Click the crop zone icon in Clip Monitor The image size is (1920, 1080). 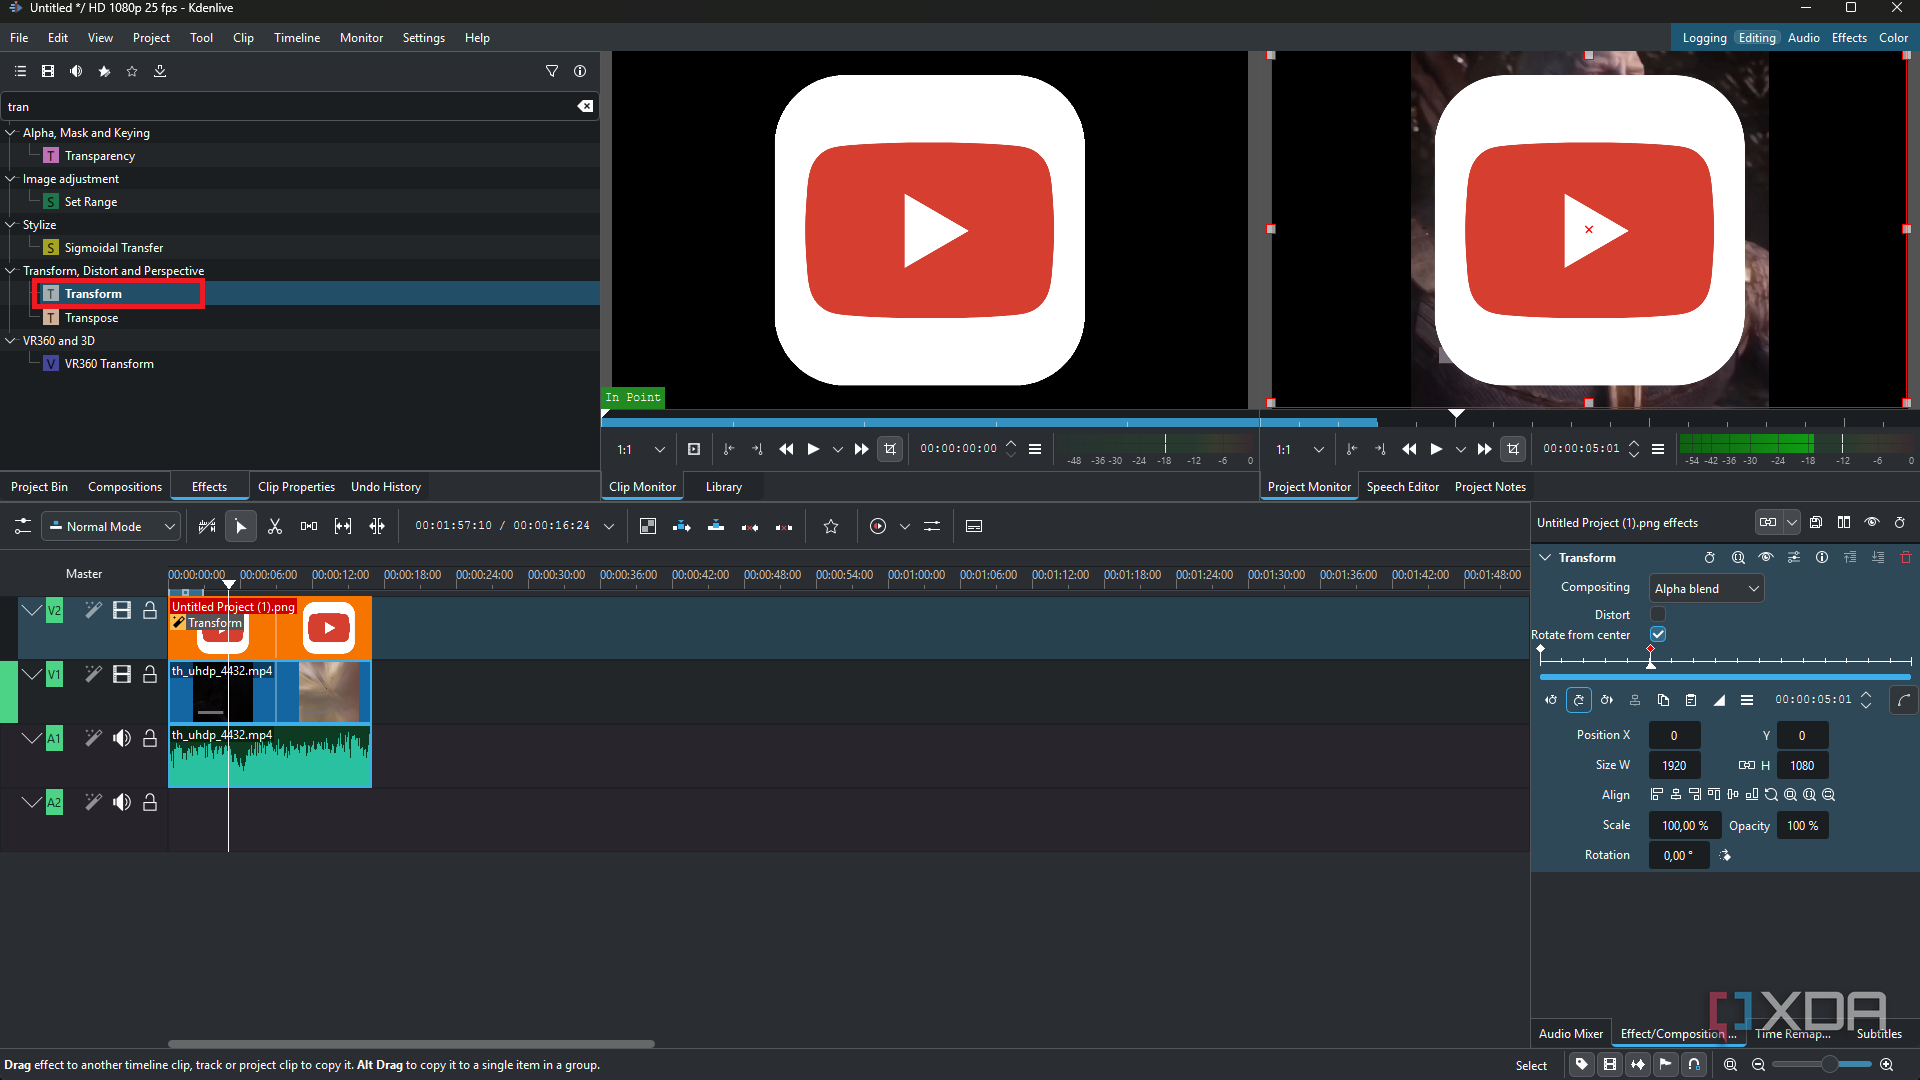point(890,450)
